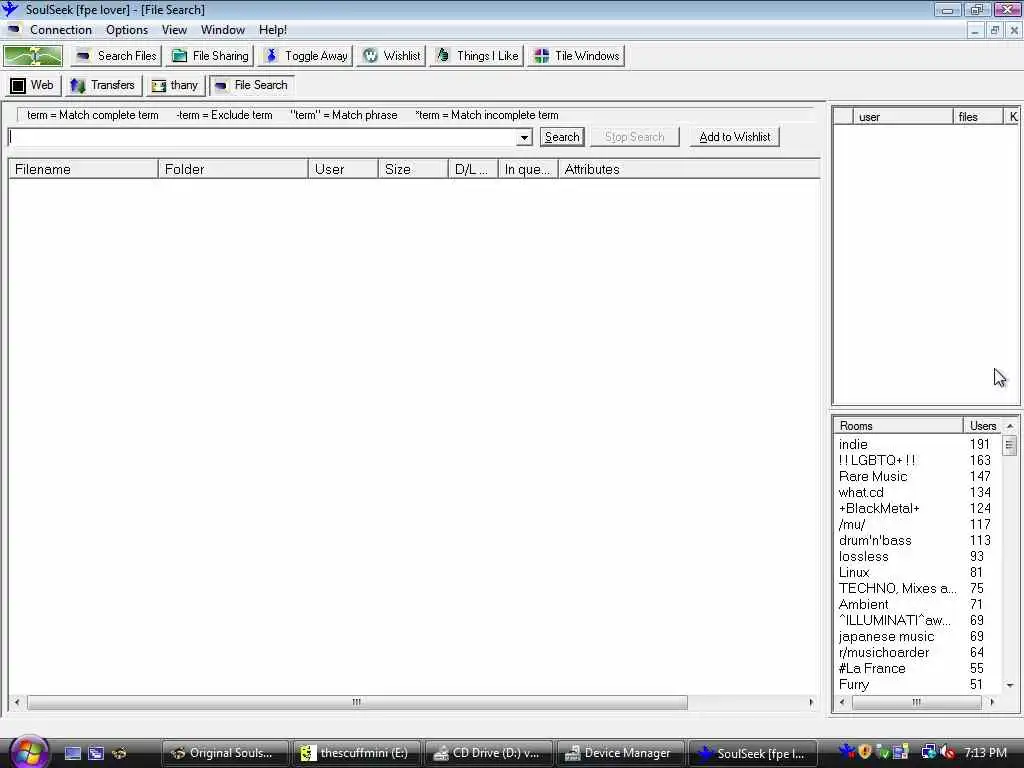Click Show Desktop quick launch icon
Image resolution: width=1024 pixels, height=768 pixels.
pyautogui.click(x=72, y=753)
